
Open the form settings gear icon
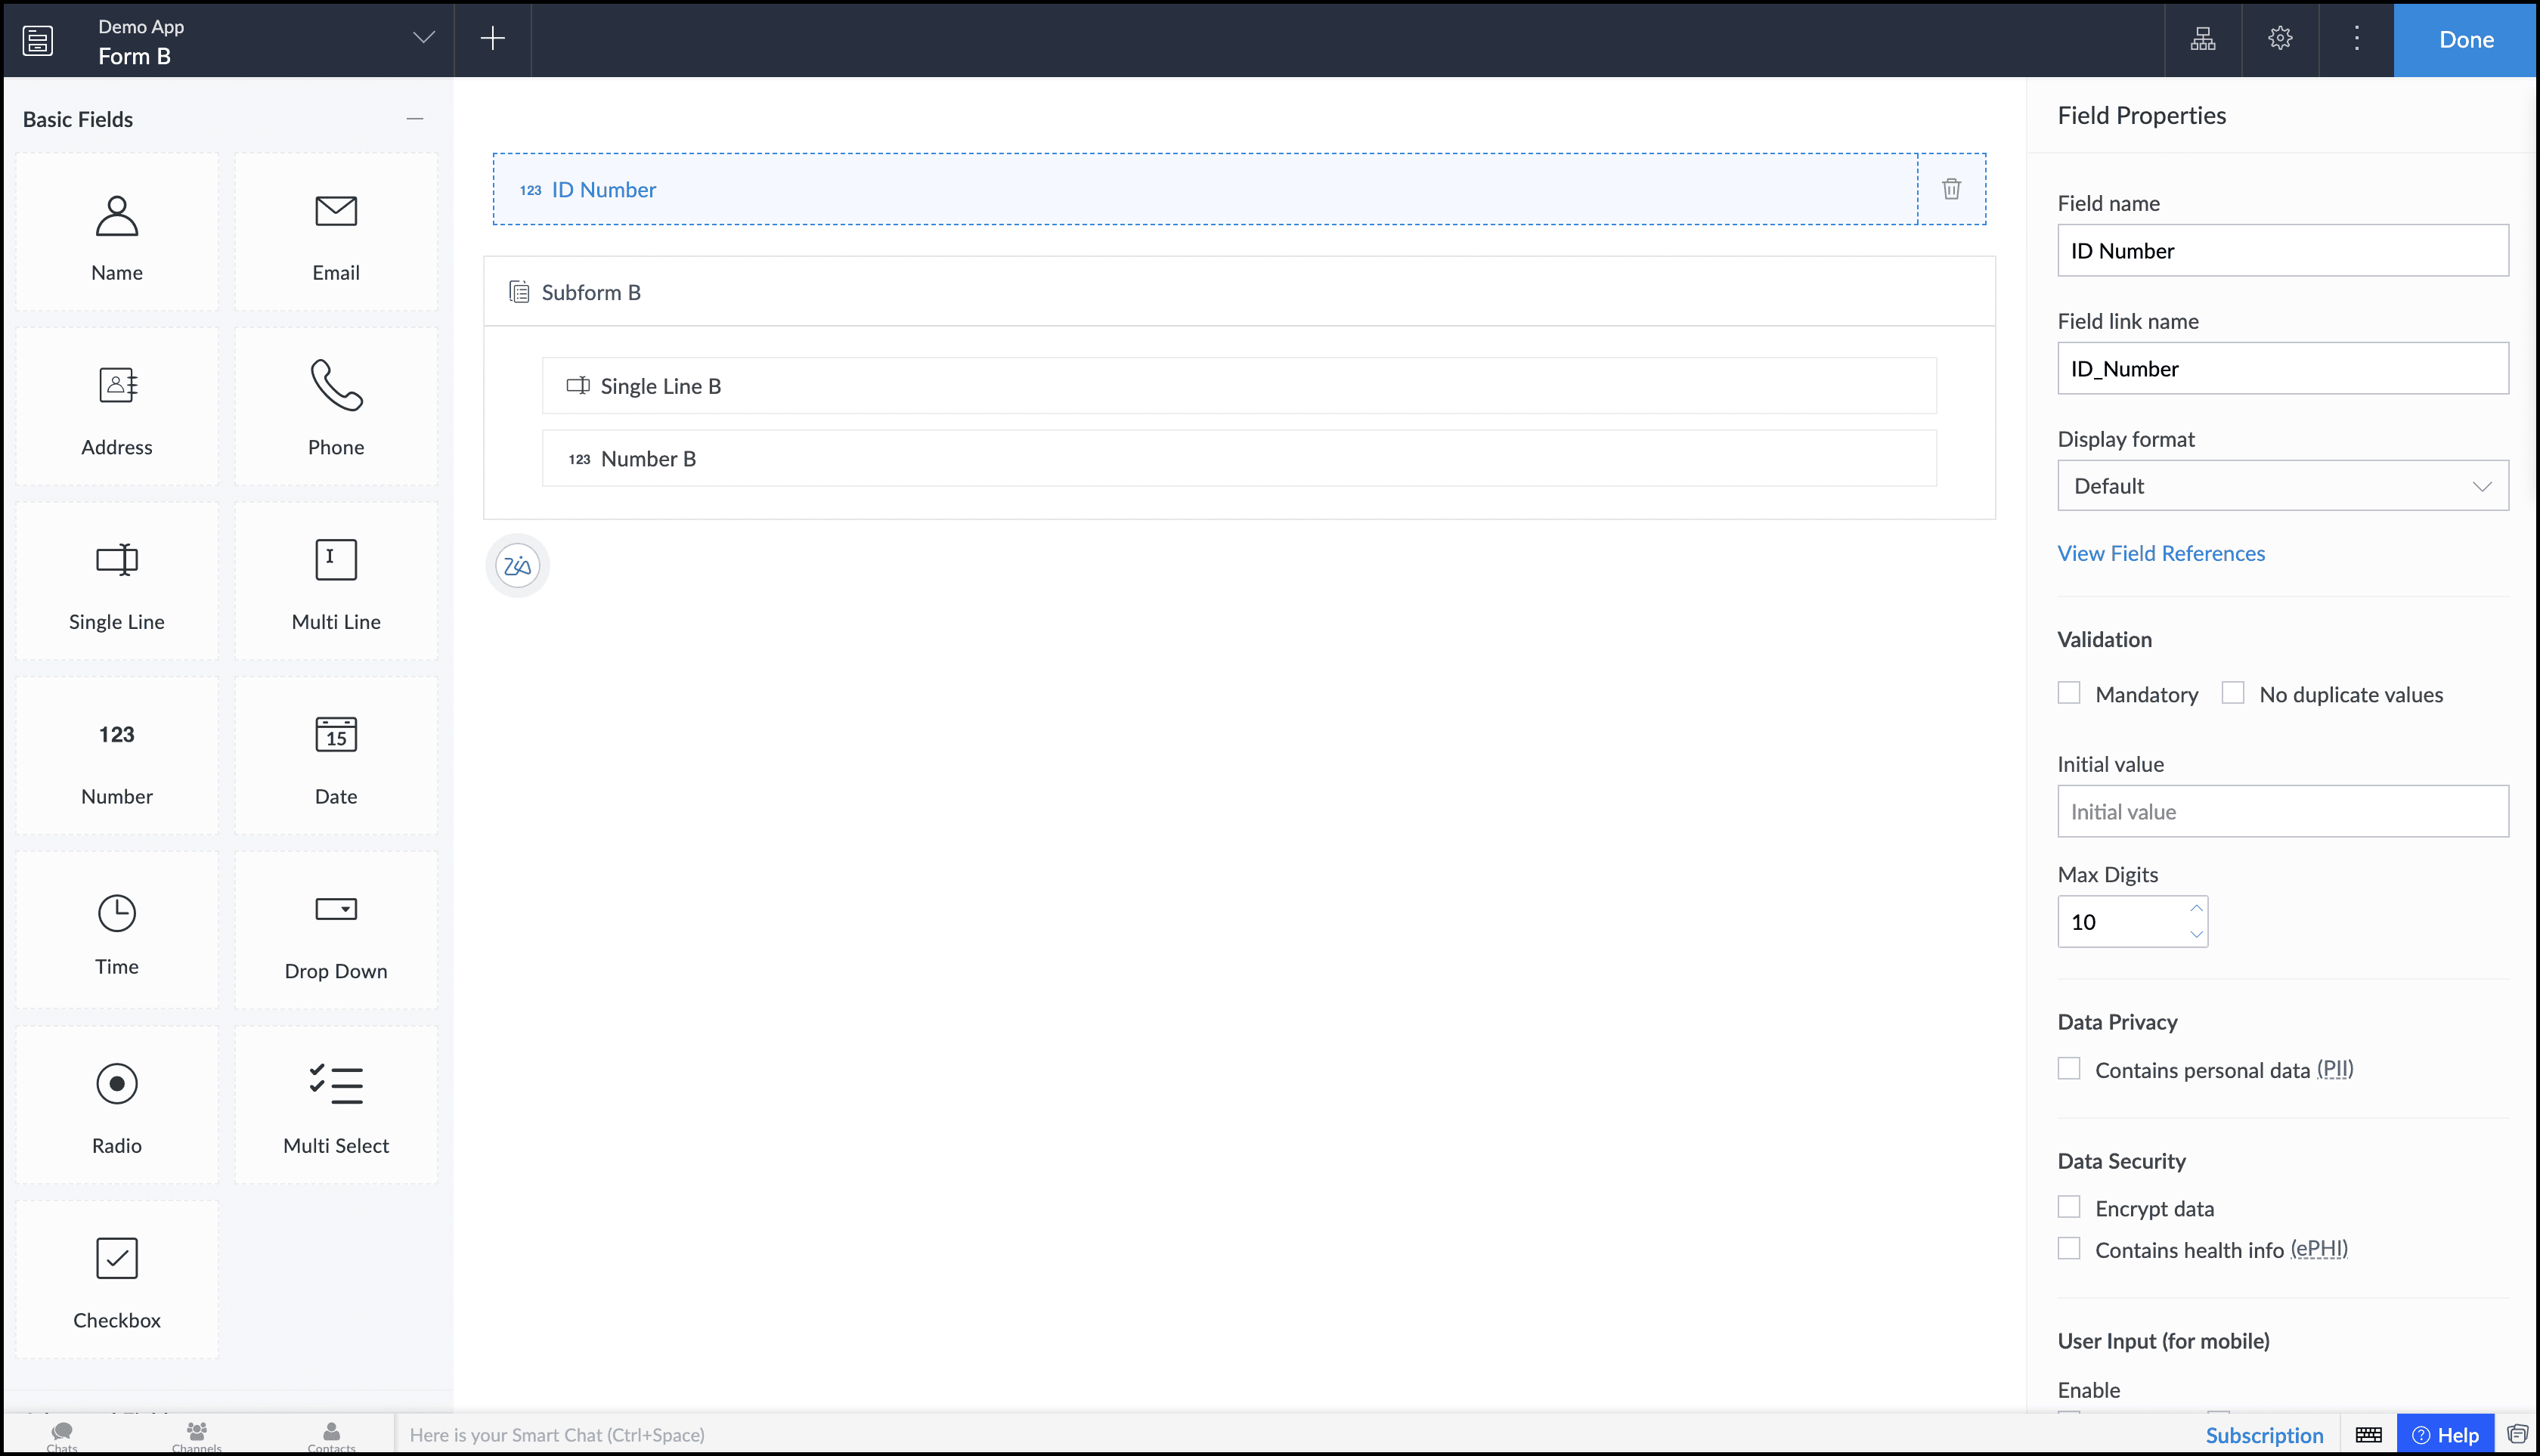point(2279,39)
